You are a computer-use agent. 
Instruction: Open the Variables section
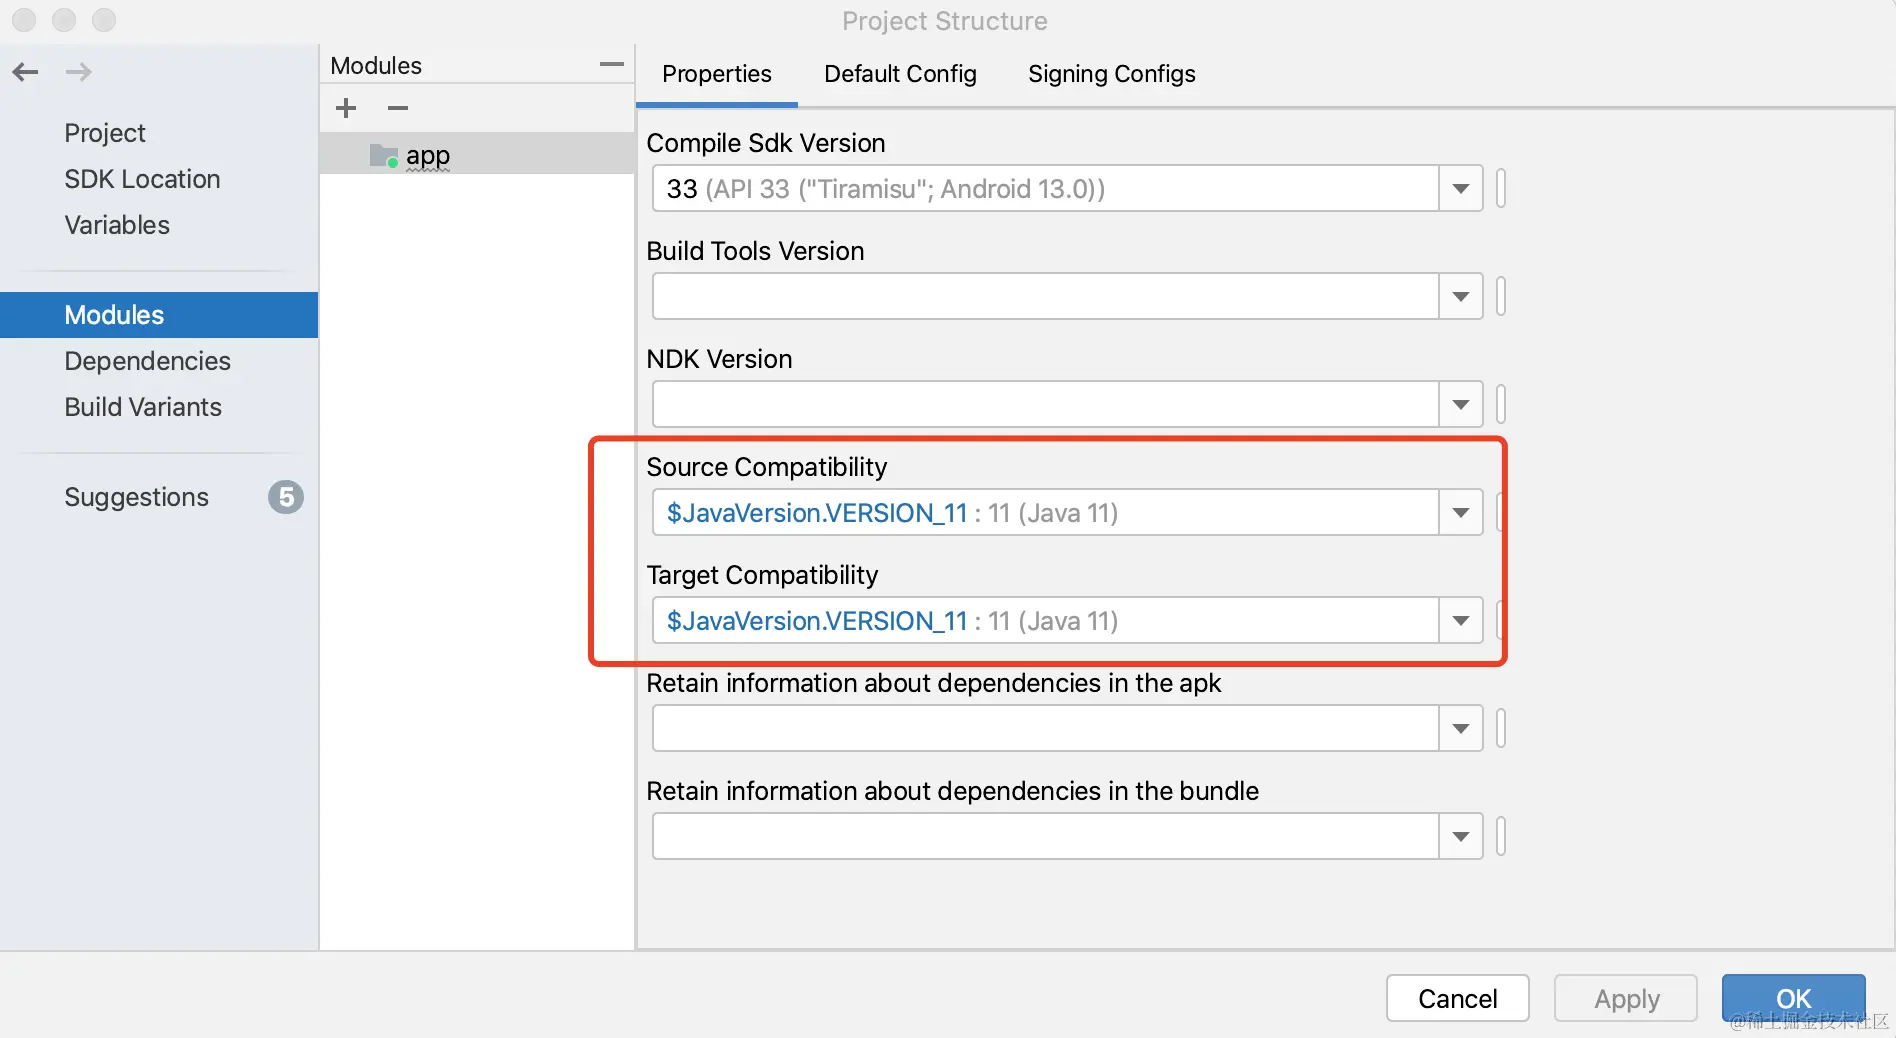tap(117, 225)
